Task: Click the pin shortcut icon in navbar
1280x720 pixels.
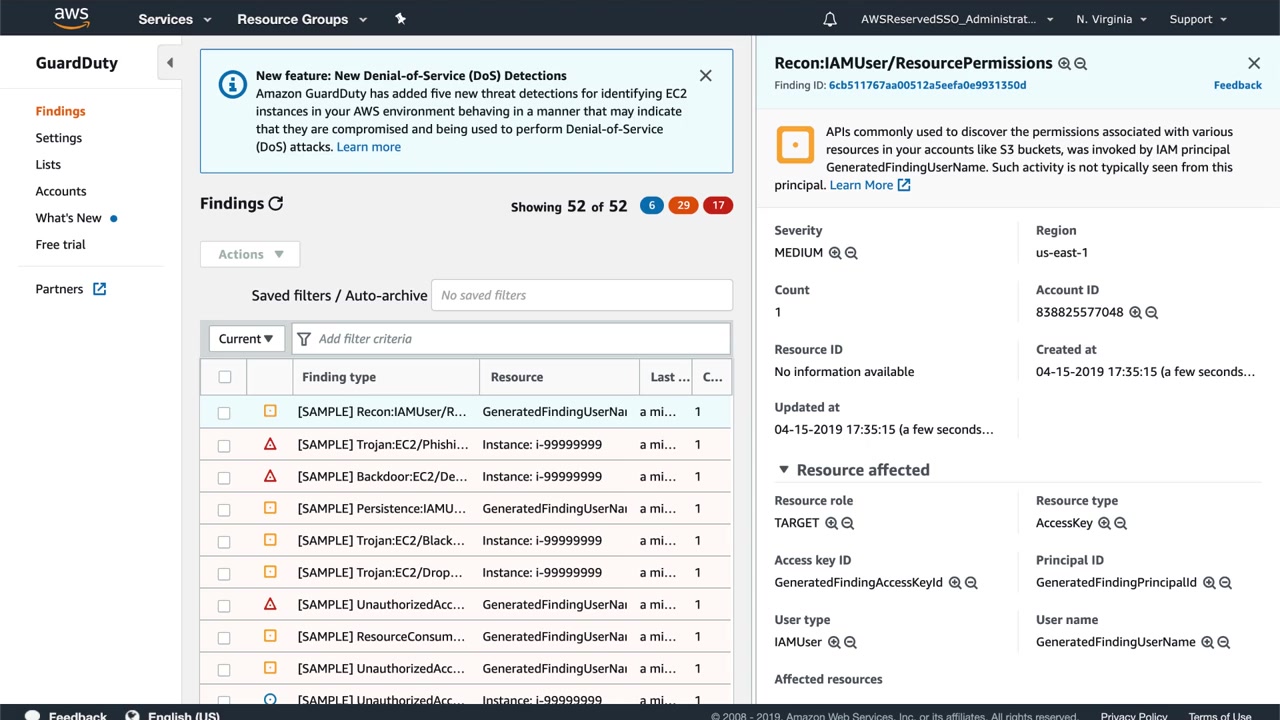Action: 400,19
